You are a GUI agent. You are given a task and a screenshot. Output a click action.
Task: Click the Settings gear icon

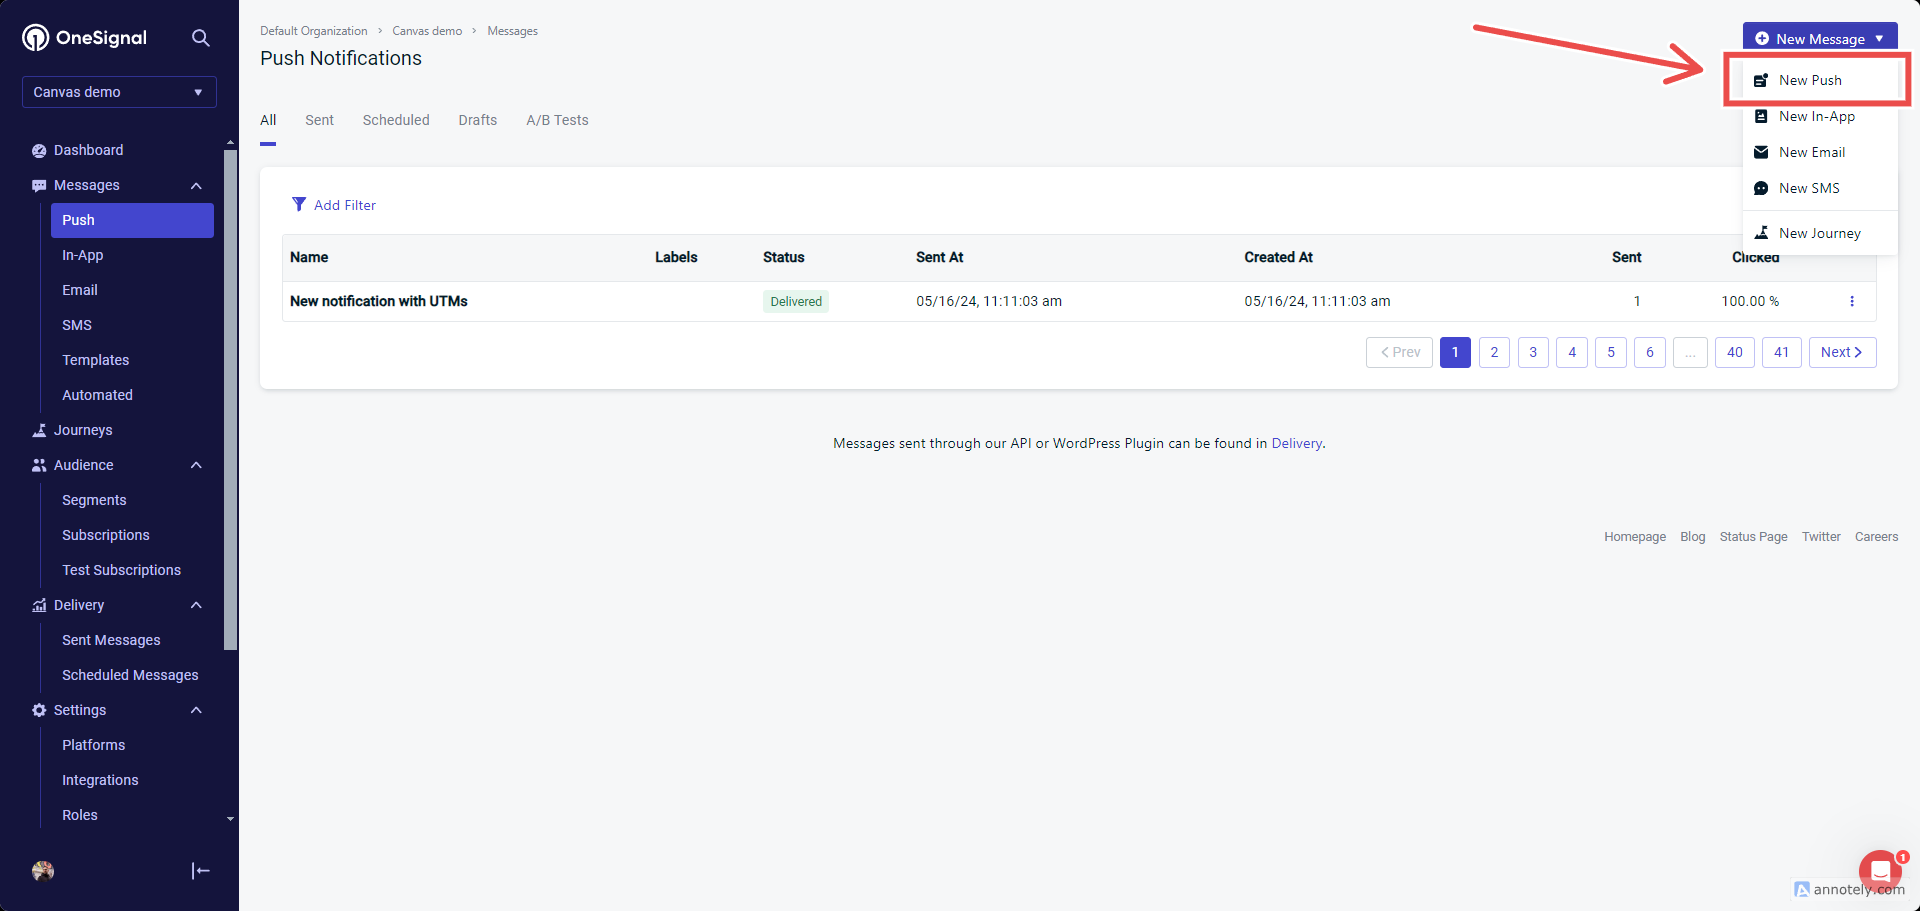pos(39,710)
